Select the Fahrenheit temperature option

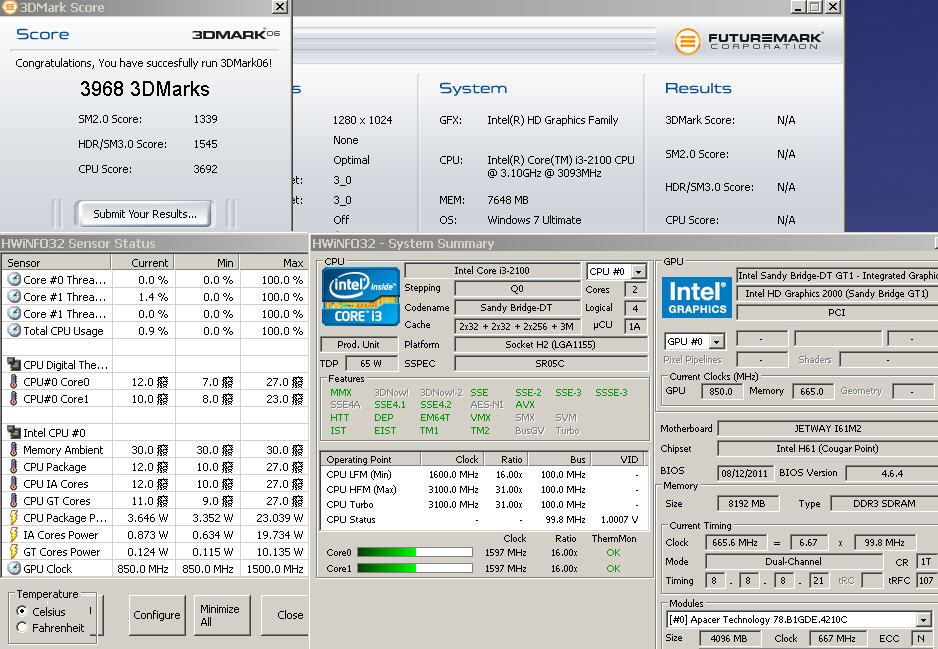pos(22,627)
